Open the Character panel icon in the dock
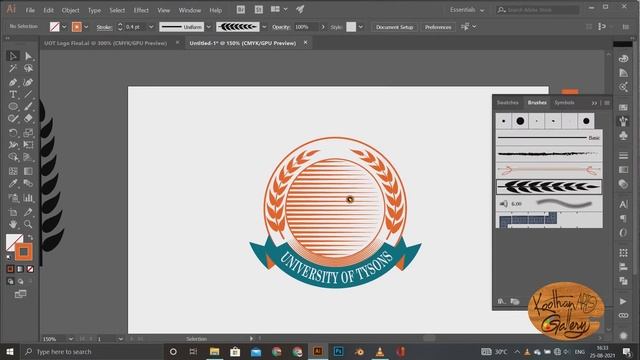Viewport: 640px width, 360px height. (x=623, y=204)
